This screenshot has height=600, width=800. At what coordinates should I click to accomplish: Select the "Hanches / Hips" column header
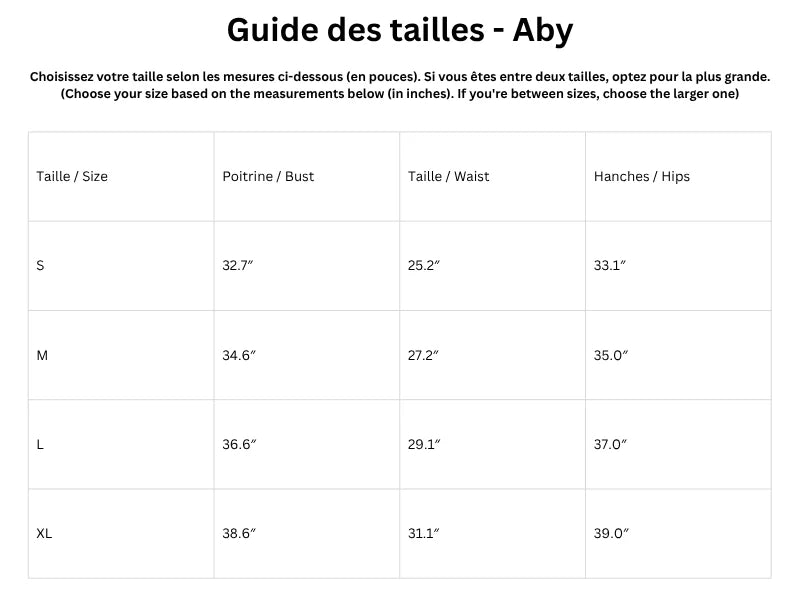[642, 177]
